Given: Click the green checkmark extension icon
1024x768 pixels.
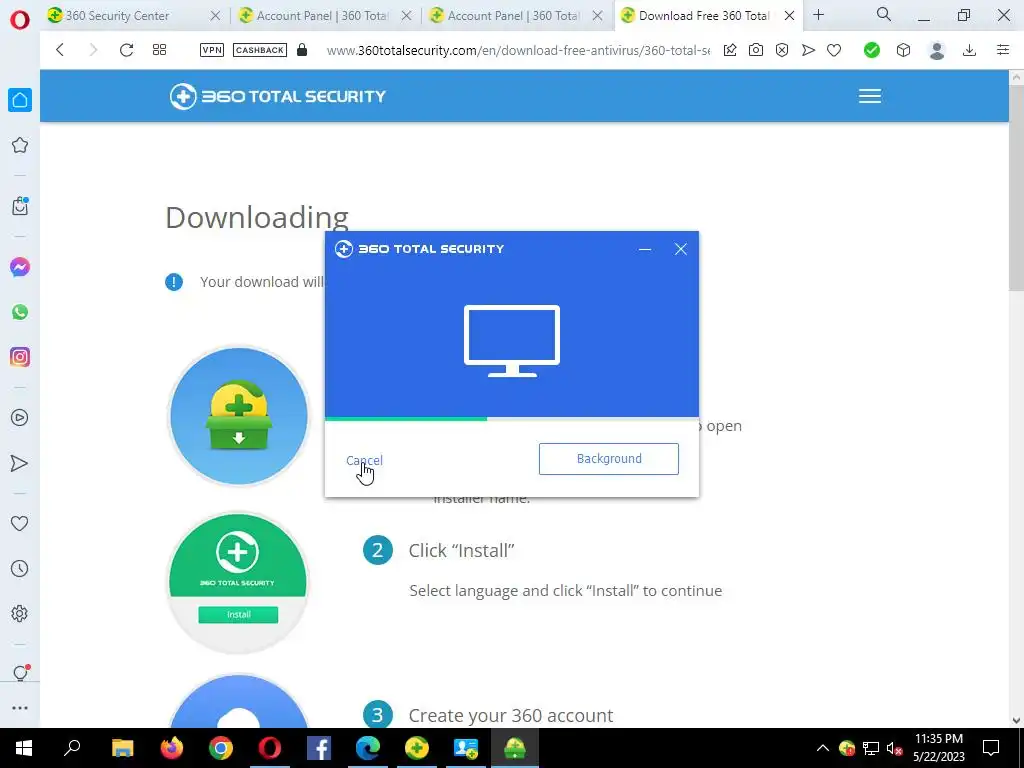Looking at the screenshot, I should pyautogui.click(x=872, y=50).
